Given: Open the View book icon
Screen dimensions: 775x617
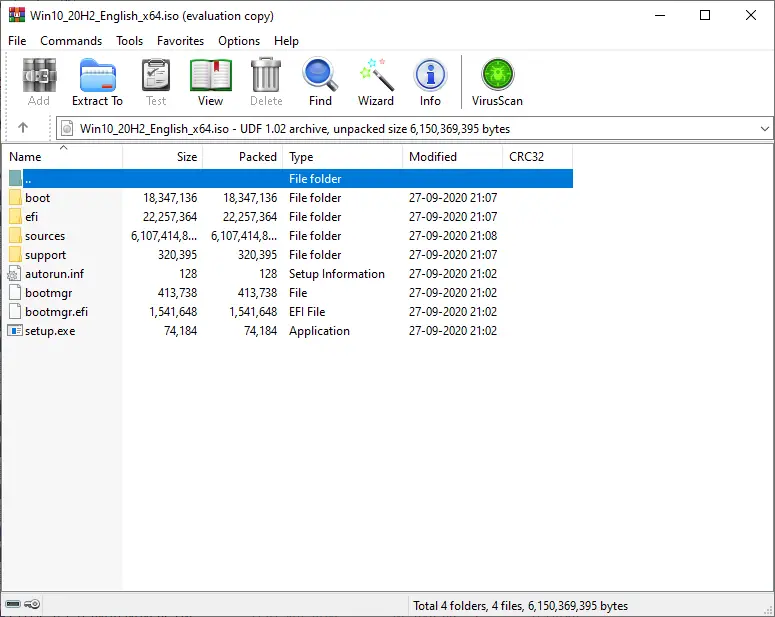Looking at the screenshot, I should click(211, 75).
